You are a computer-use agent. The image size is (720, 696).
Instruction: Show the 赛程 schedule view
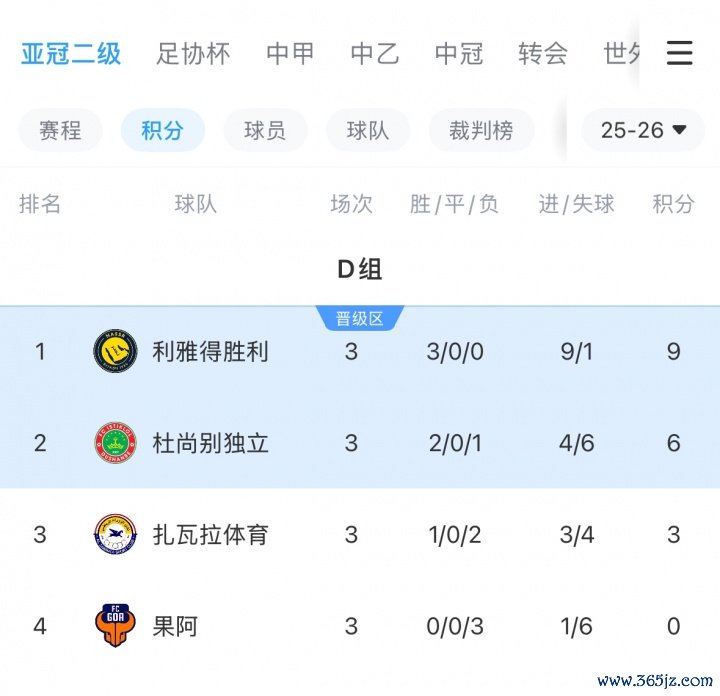pyautogui.click(x=60, y=130)
